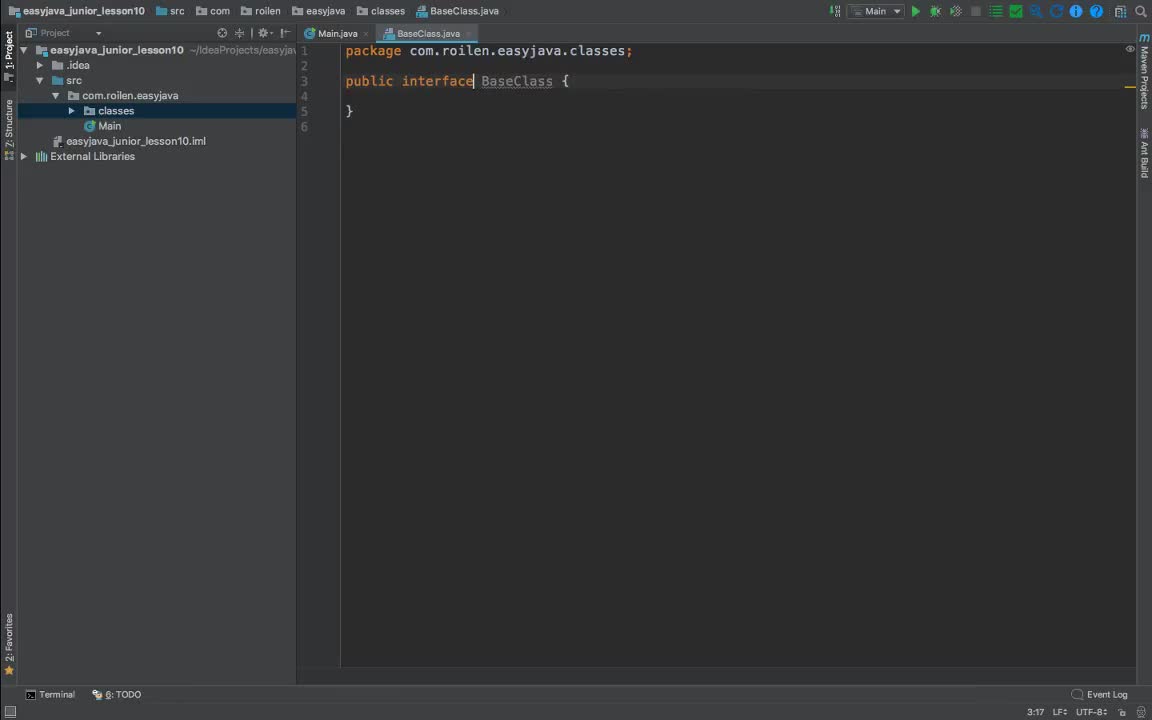Collapse the com.roilen.easyjava package

coord(55,96)
